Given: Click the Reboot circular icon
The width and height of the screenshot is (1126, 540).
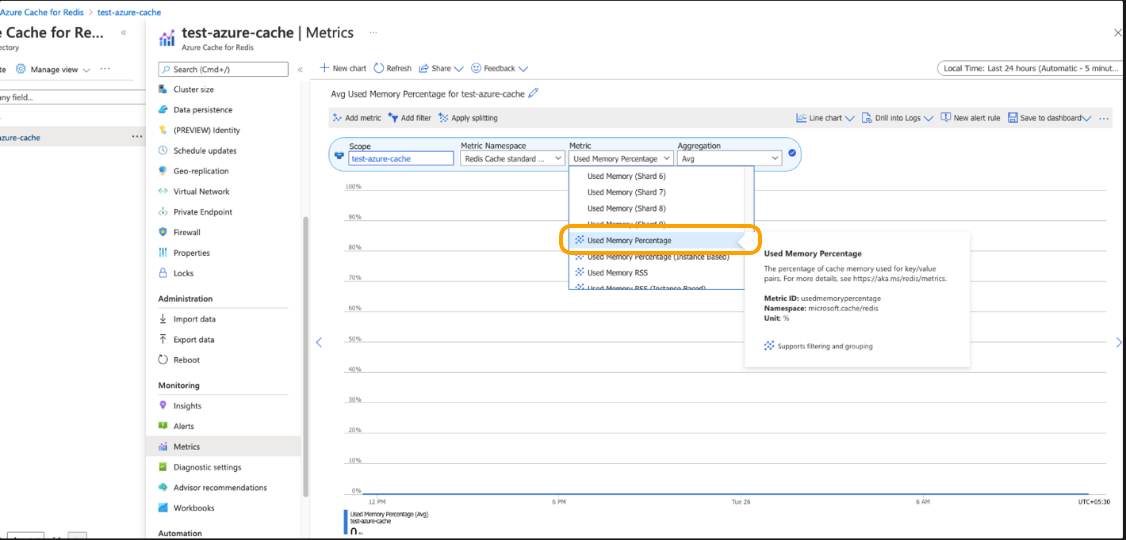Looking at the screenshot, I should tap(162, 360).
